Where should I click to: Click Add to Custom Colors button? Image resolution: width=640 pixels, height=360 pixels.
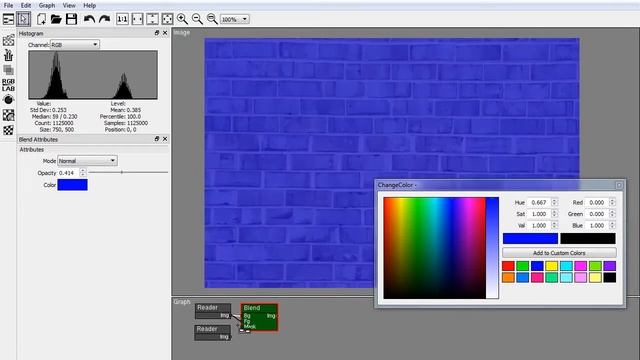pos(559,253)
